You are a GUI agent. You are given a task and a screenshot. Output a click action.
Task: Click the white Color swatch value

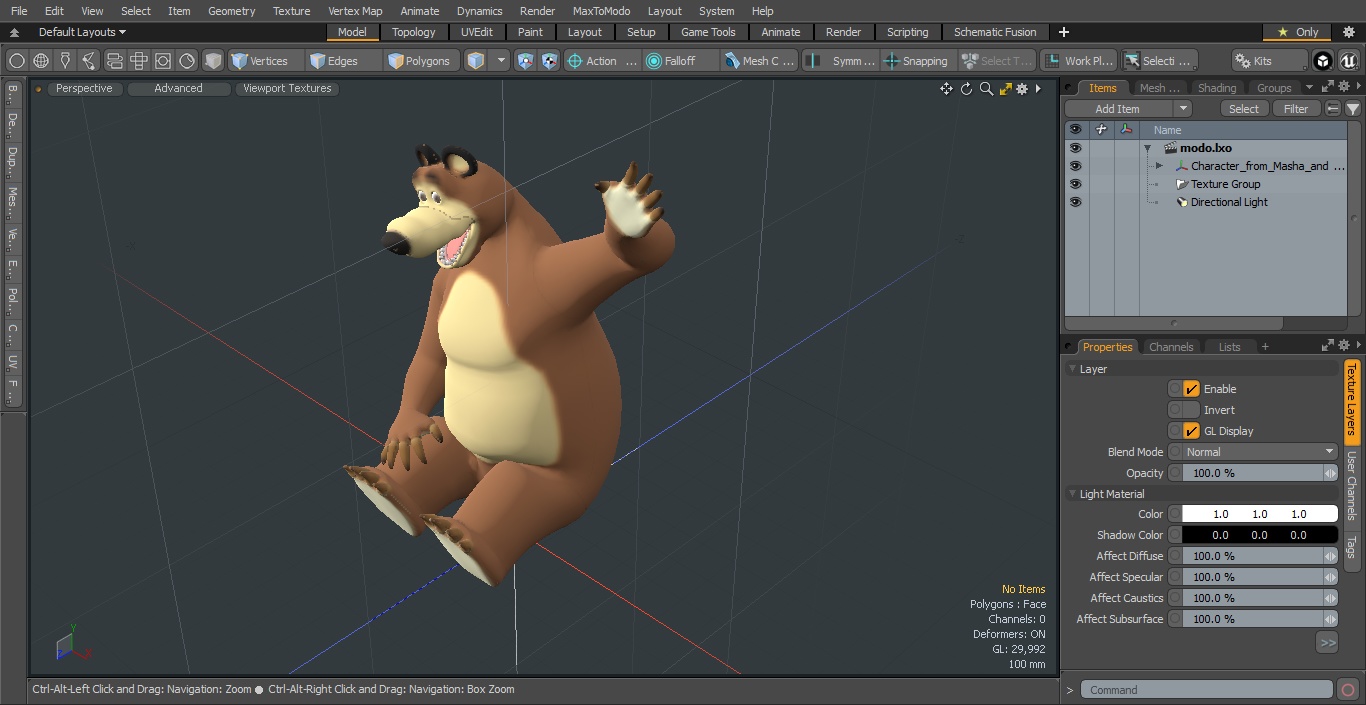click(x=1259, y=514)
